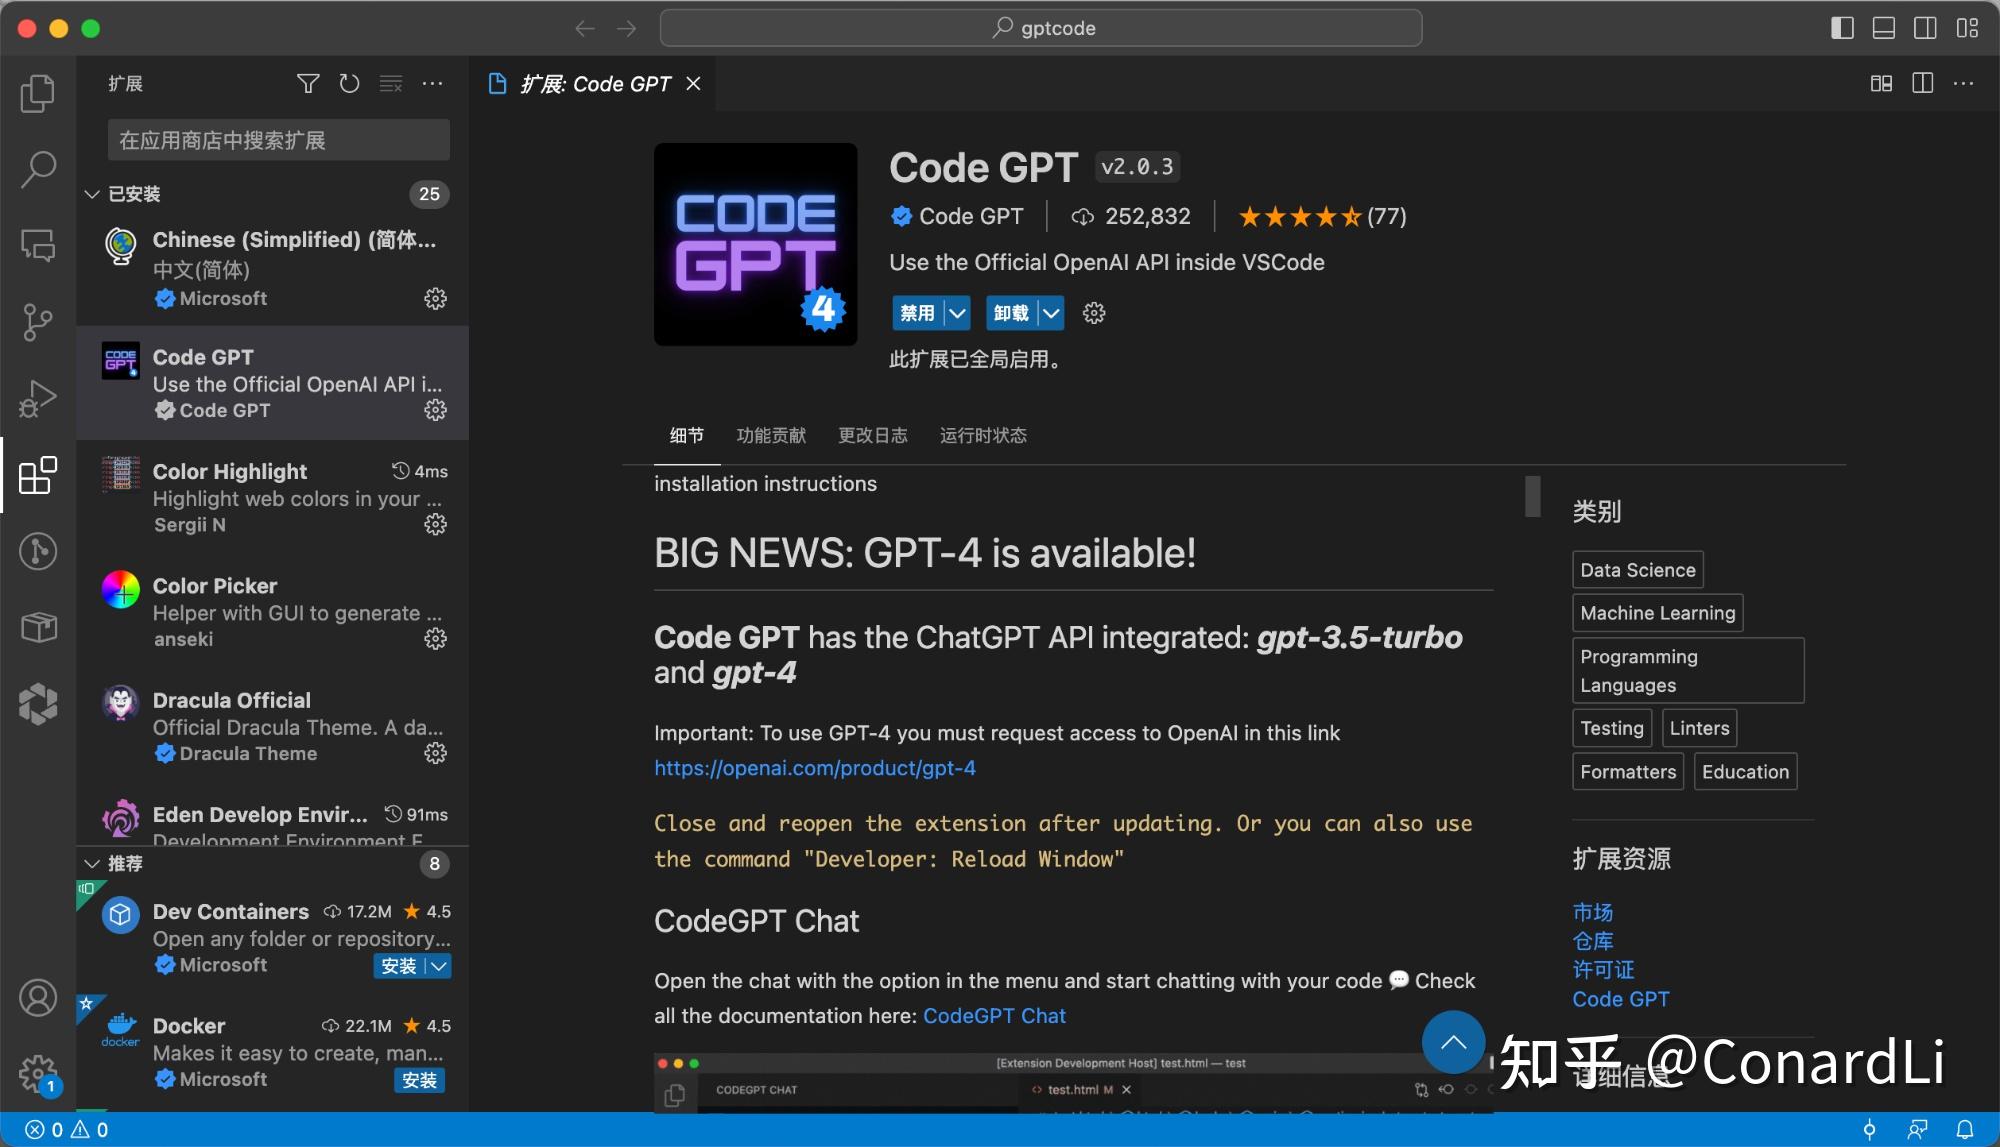Click the filter extensions icon
The height and width of the screenshot is (1147, 2000).
[x=308, y=84]
